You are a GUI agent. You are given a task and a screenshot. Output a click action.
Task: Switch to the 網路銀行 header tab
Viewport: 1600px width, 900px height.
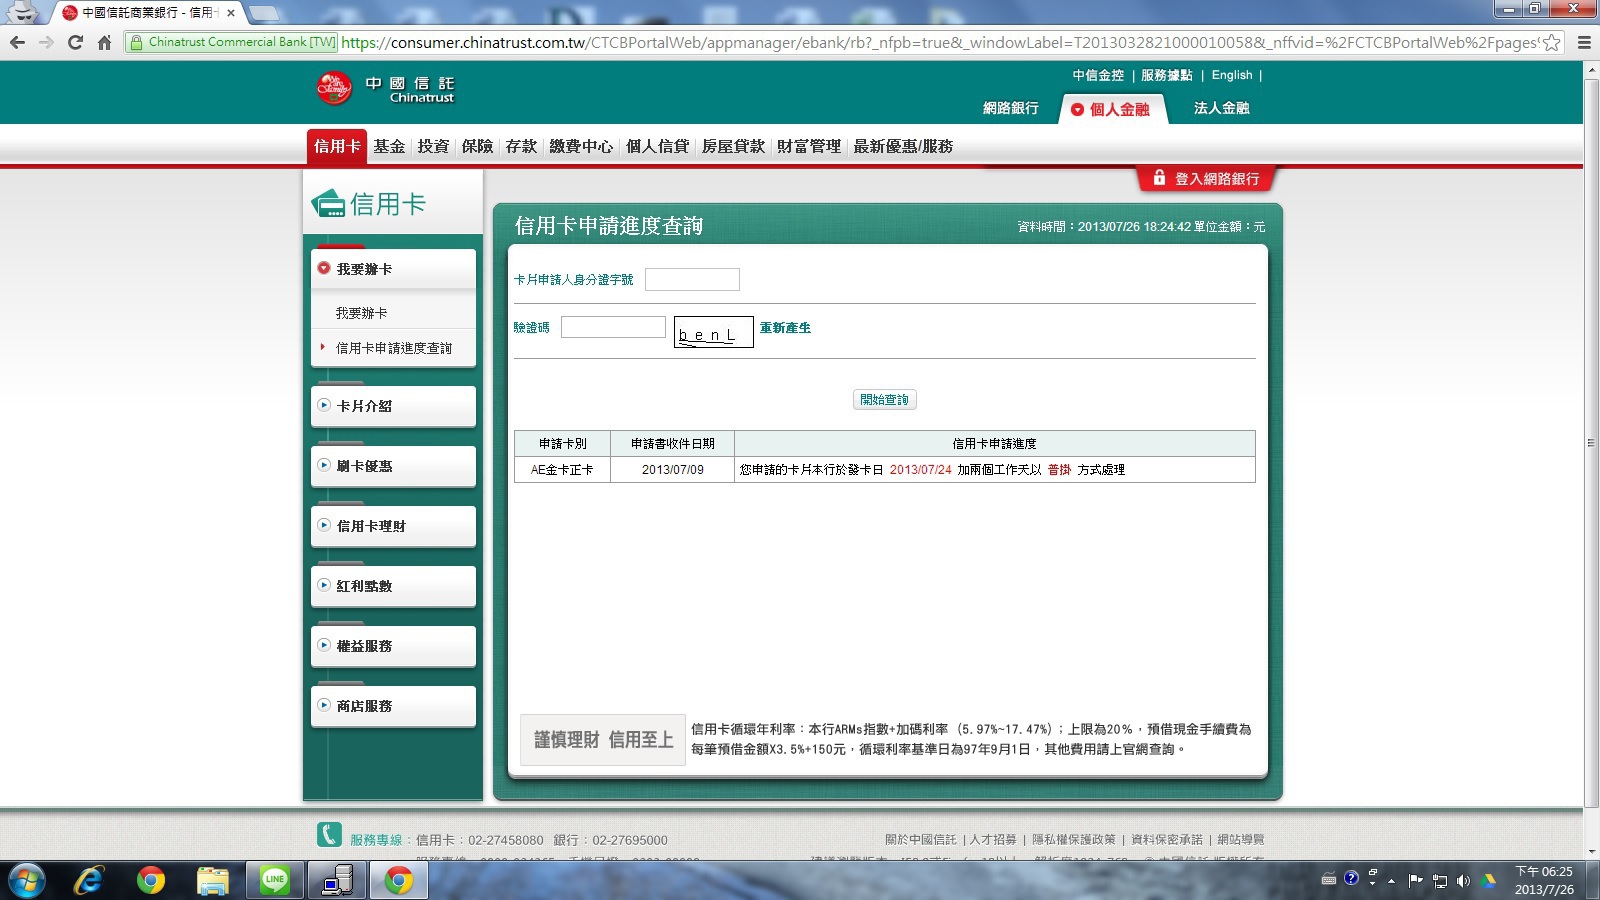pyautogui.click(x=1011, y=108)
